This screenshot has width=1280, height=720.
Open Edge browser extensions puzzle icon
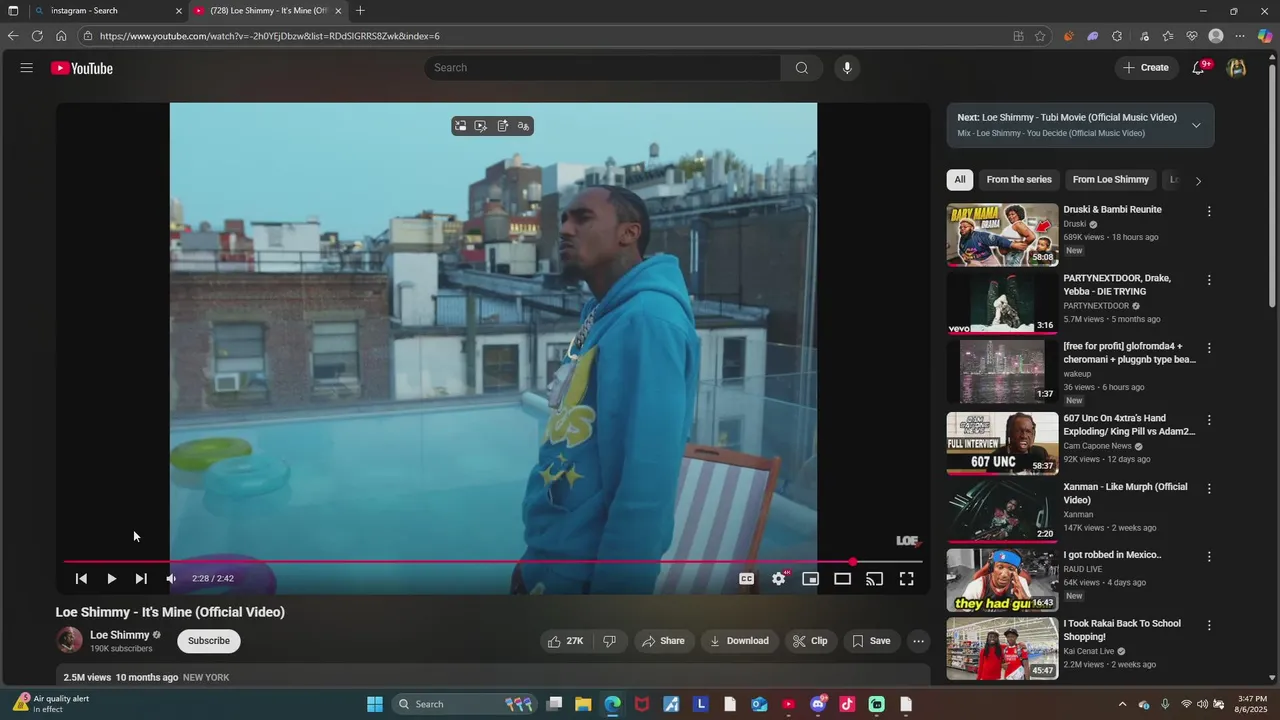point(1117,36)
